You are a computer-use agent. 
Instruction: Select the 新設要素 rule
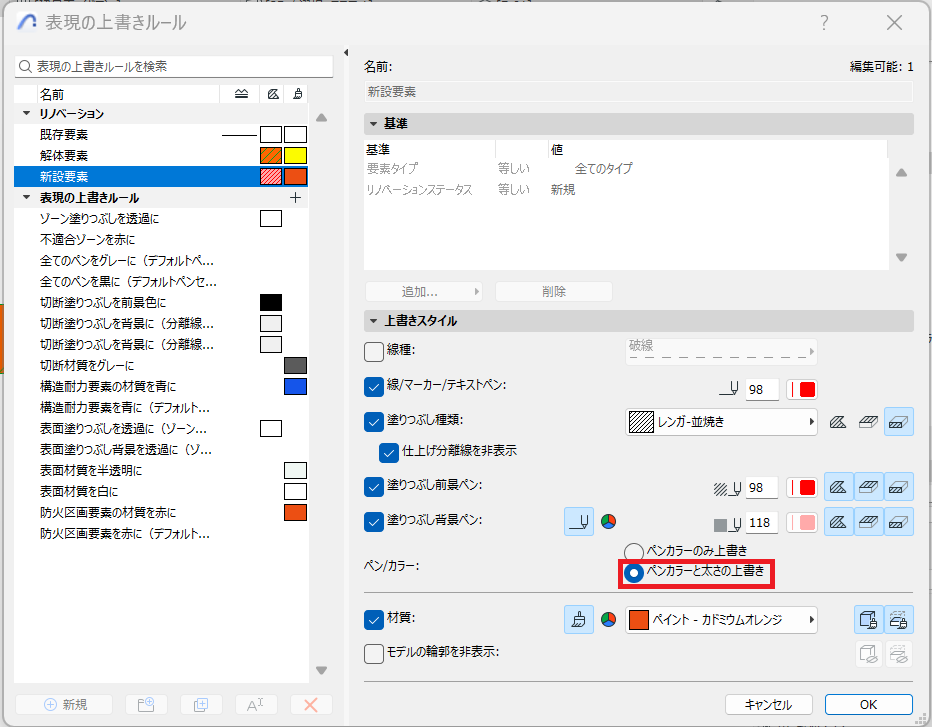[160, 177]
